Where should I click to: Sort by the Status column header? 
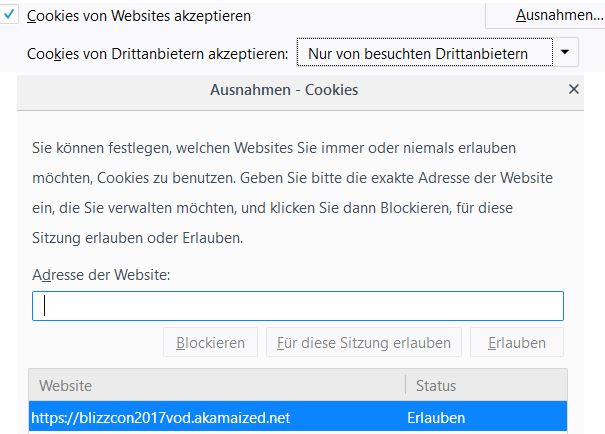pos(486,385)
